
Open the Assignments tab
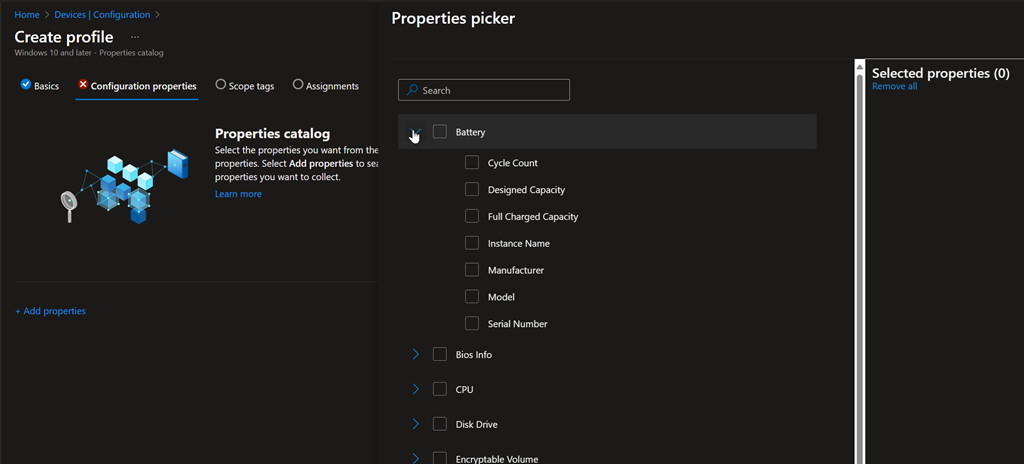[x=326, y=86]
